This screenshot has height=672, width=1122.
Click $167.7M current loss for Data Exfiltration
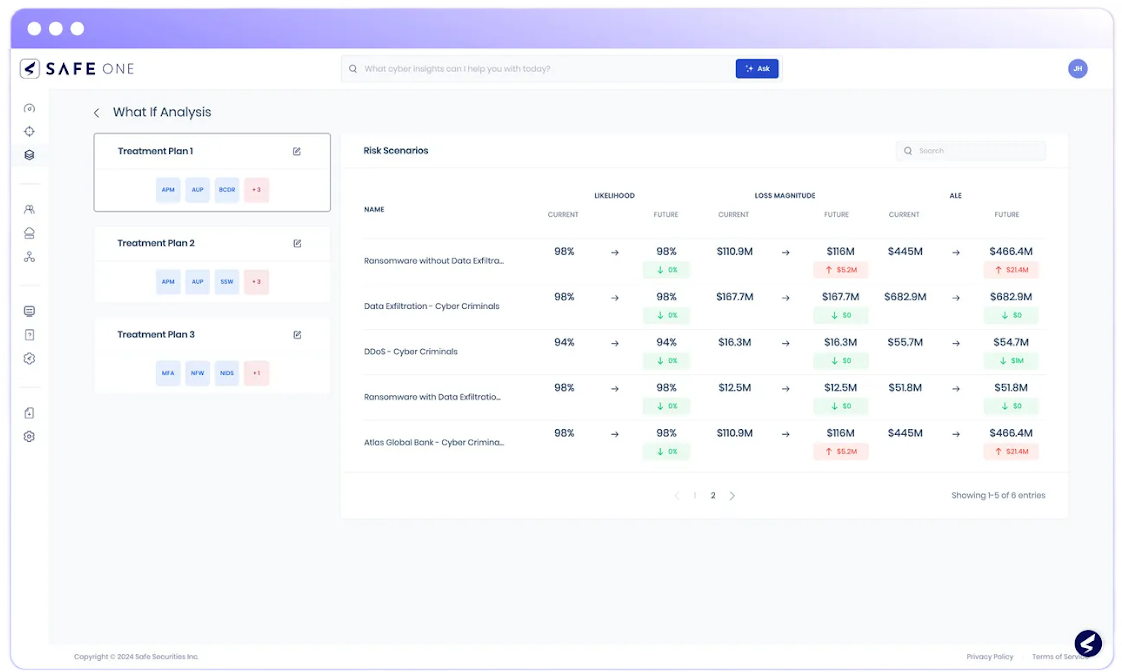click(734, 297)
